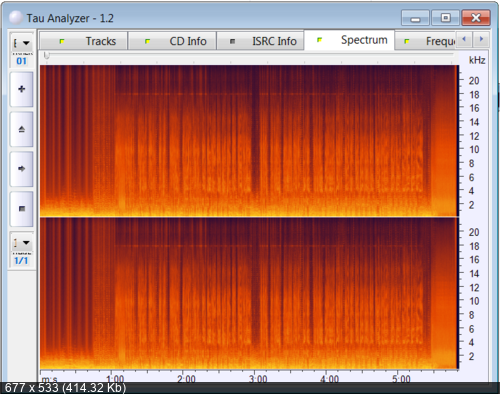Click the green indicator on the Tracks tab

pos(62,41)
